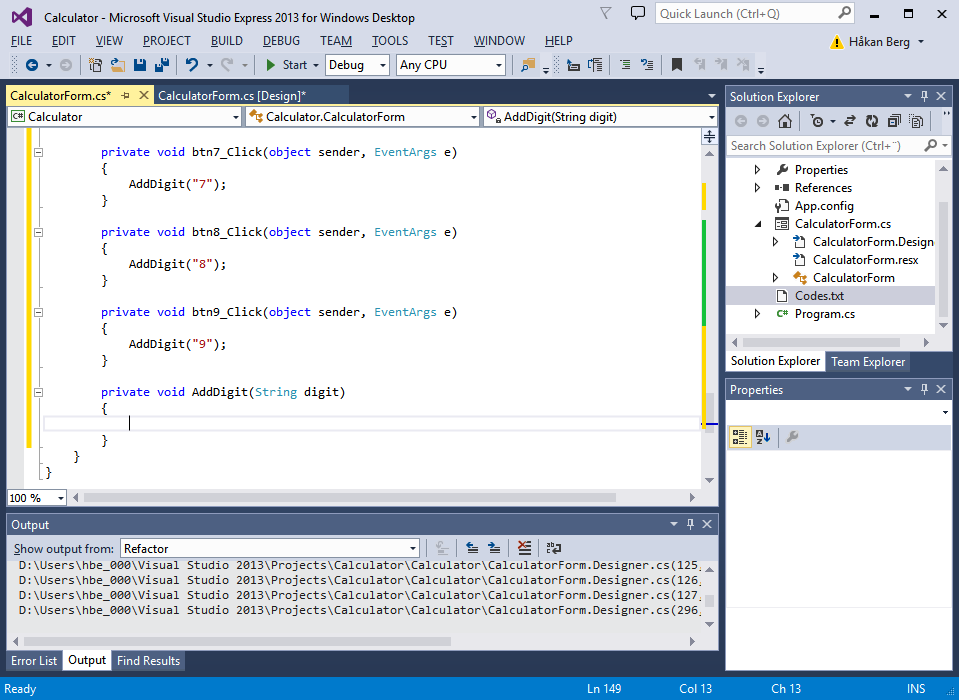
Task: Undo the last edit using the toolbar arrow
Action: (x=192, y=65)
